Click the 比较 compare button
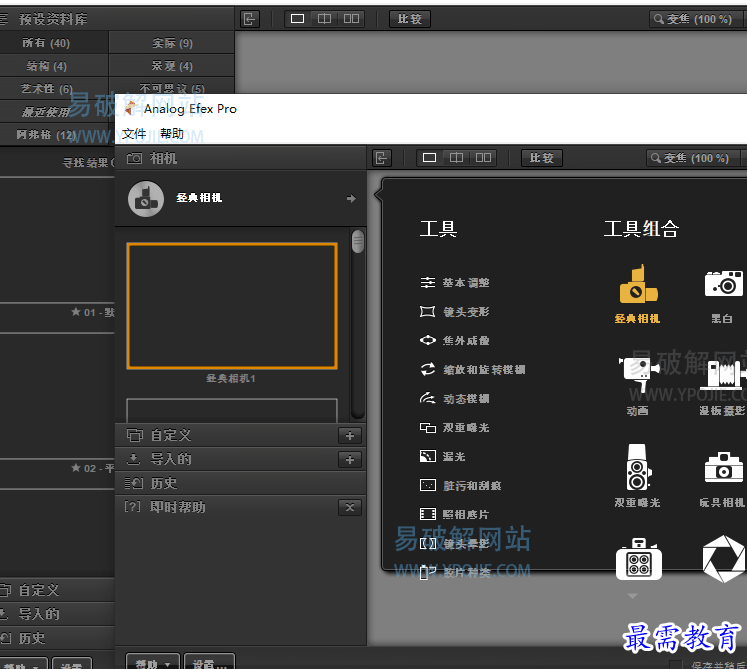 click(x=542, y=158)
